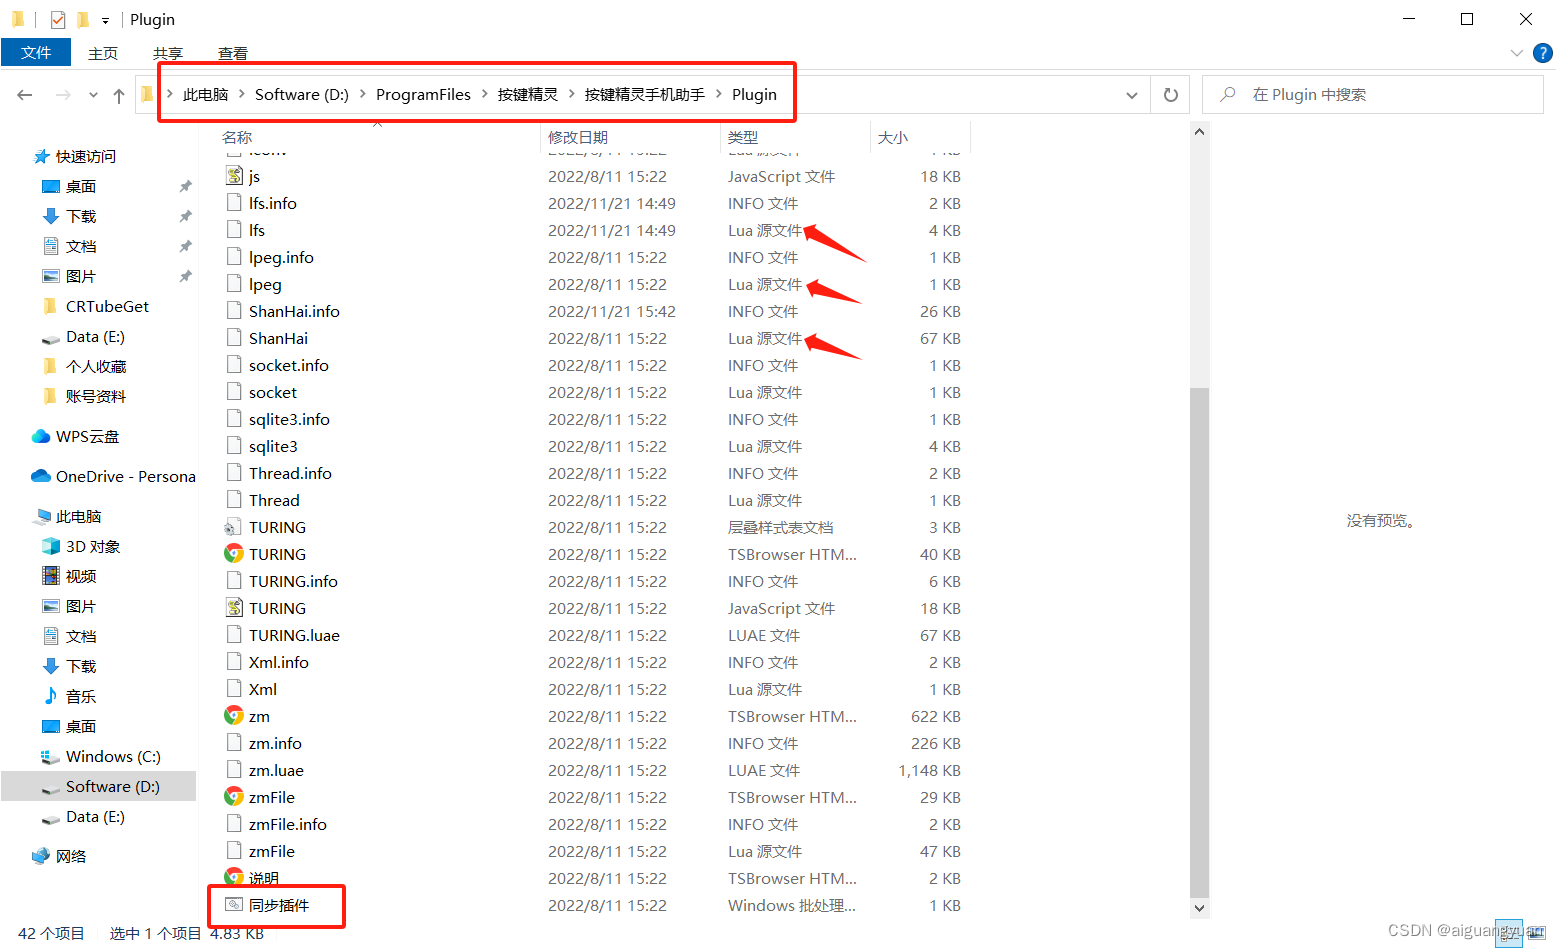The height and width of the screenshot is (949, 1557).
Task: Select the TURING stylesheet file icon
Action: tap(234, 527)
